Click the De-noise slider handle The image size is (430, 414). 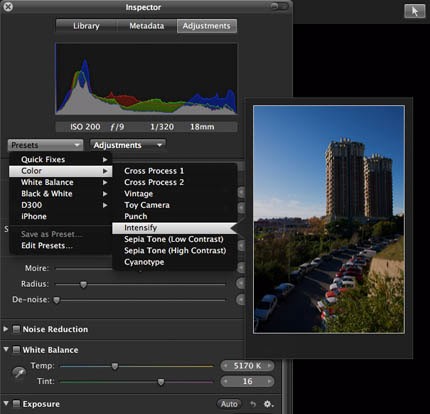click(57, 300)
